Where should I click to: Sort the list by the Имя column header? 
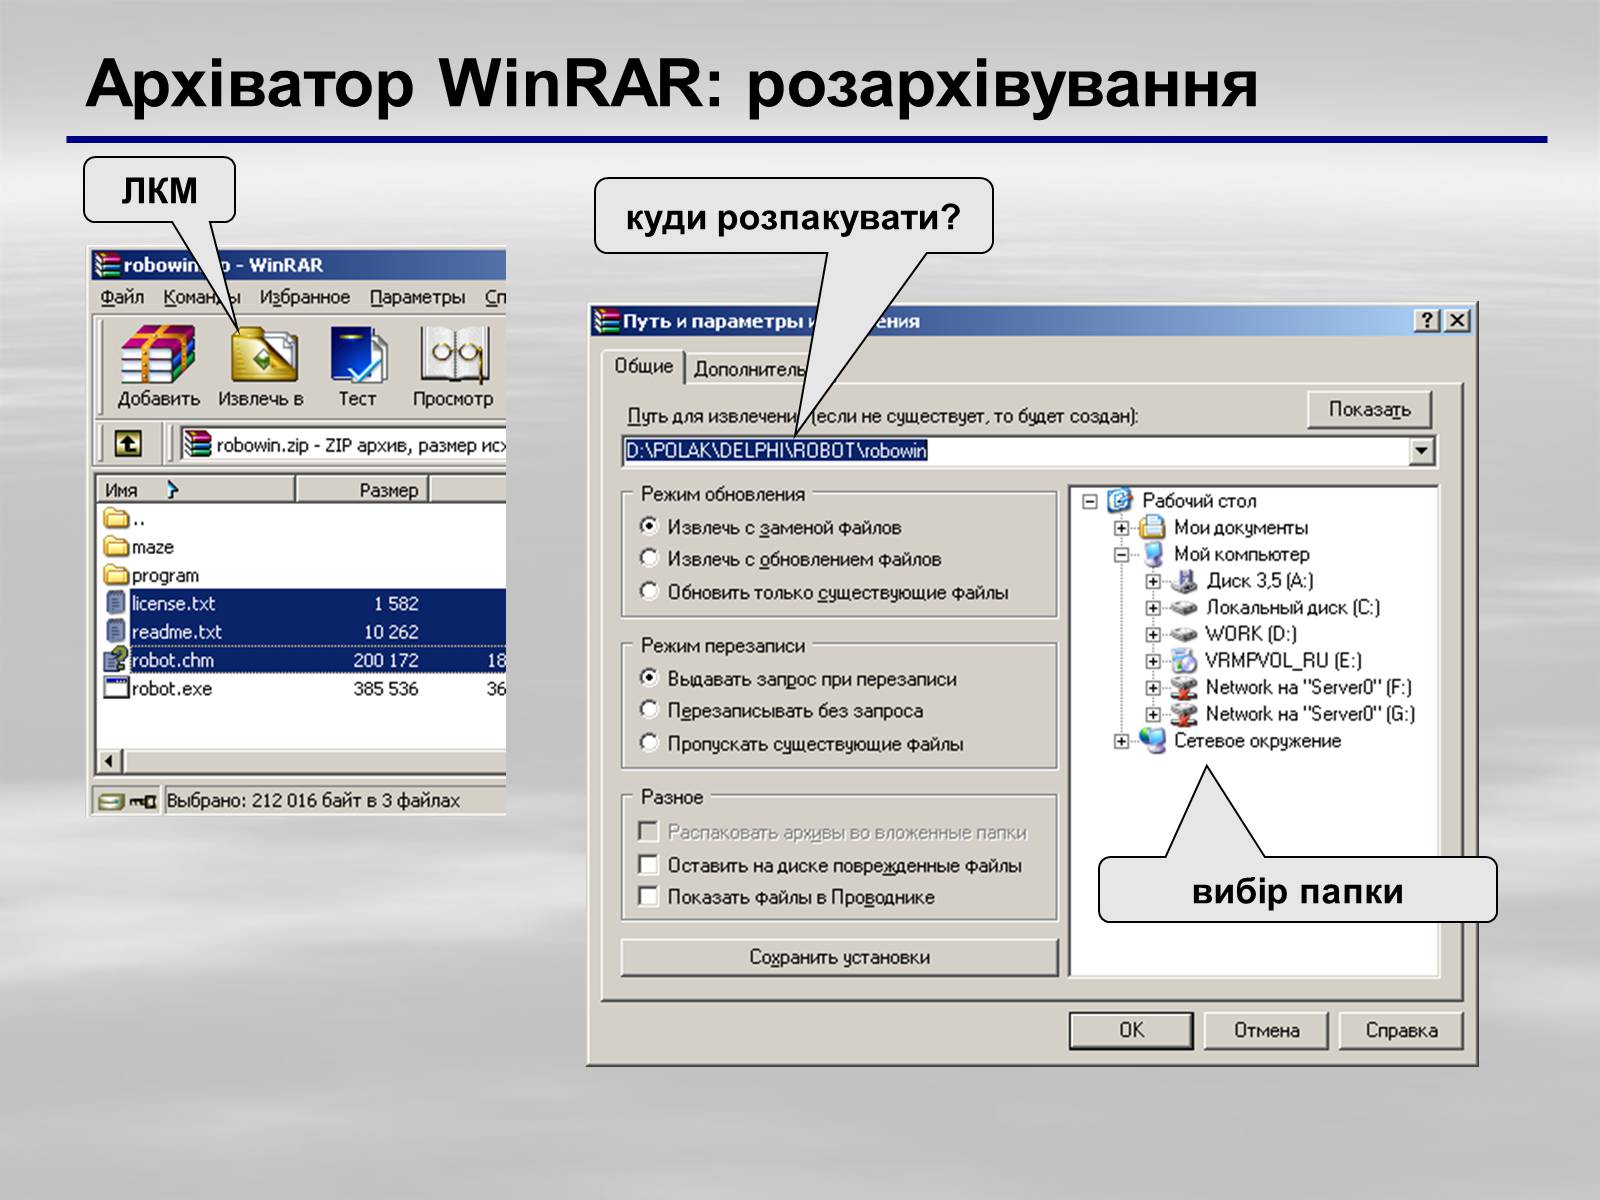(x=196, y=490)
